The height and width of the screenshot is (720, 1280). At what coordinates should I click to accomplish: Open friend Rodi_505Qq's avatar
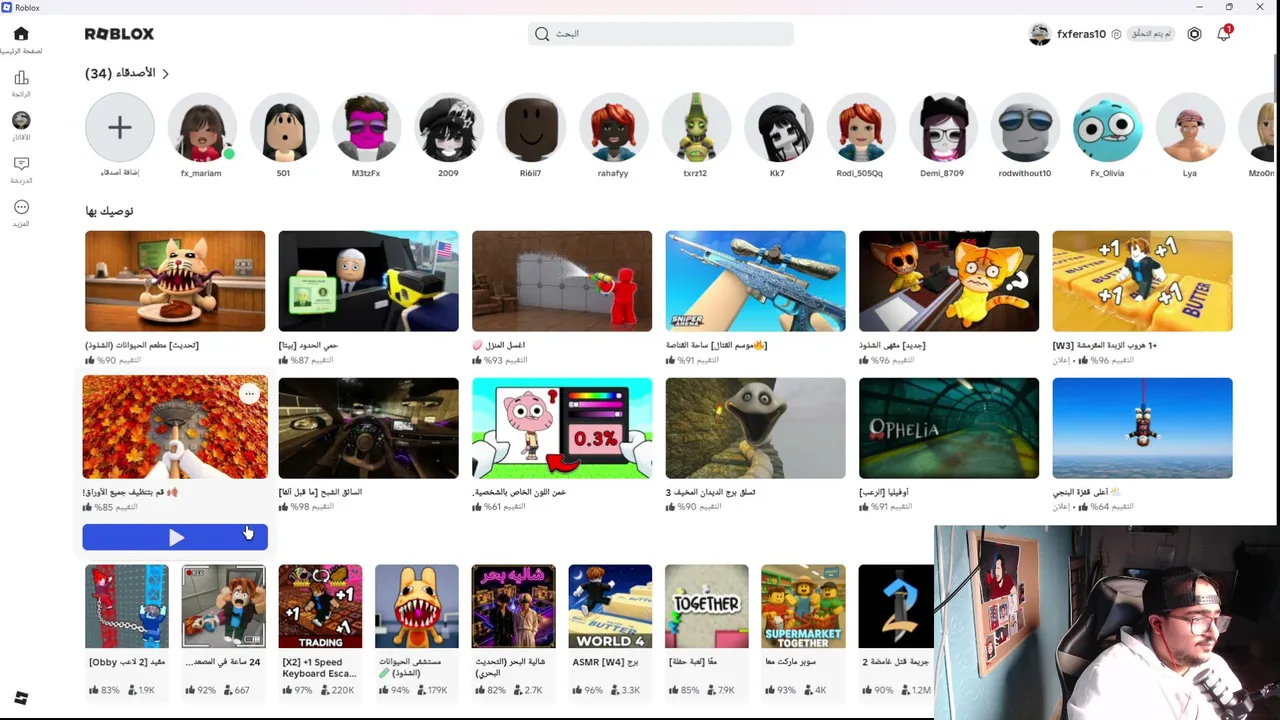860,127
